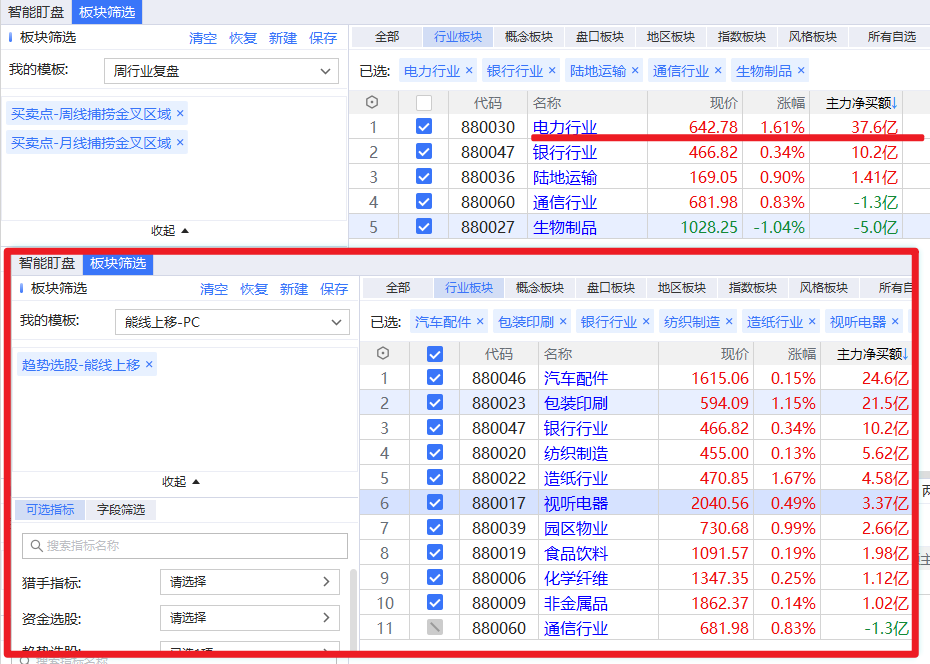Focus the 搜索指标名称 search field

tap(185, 546)
